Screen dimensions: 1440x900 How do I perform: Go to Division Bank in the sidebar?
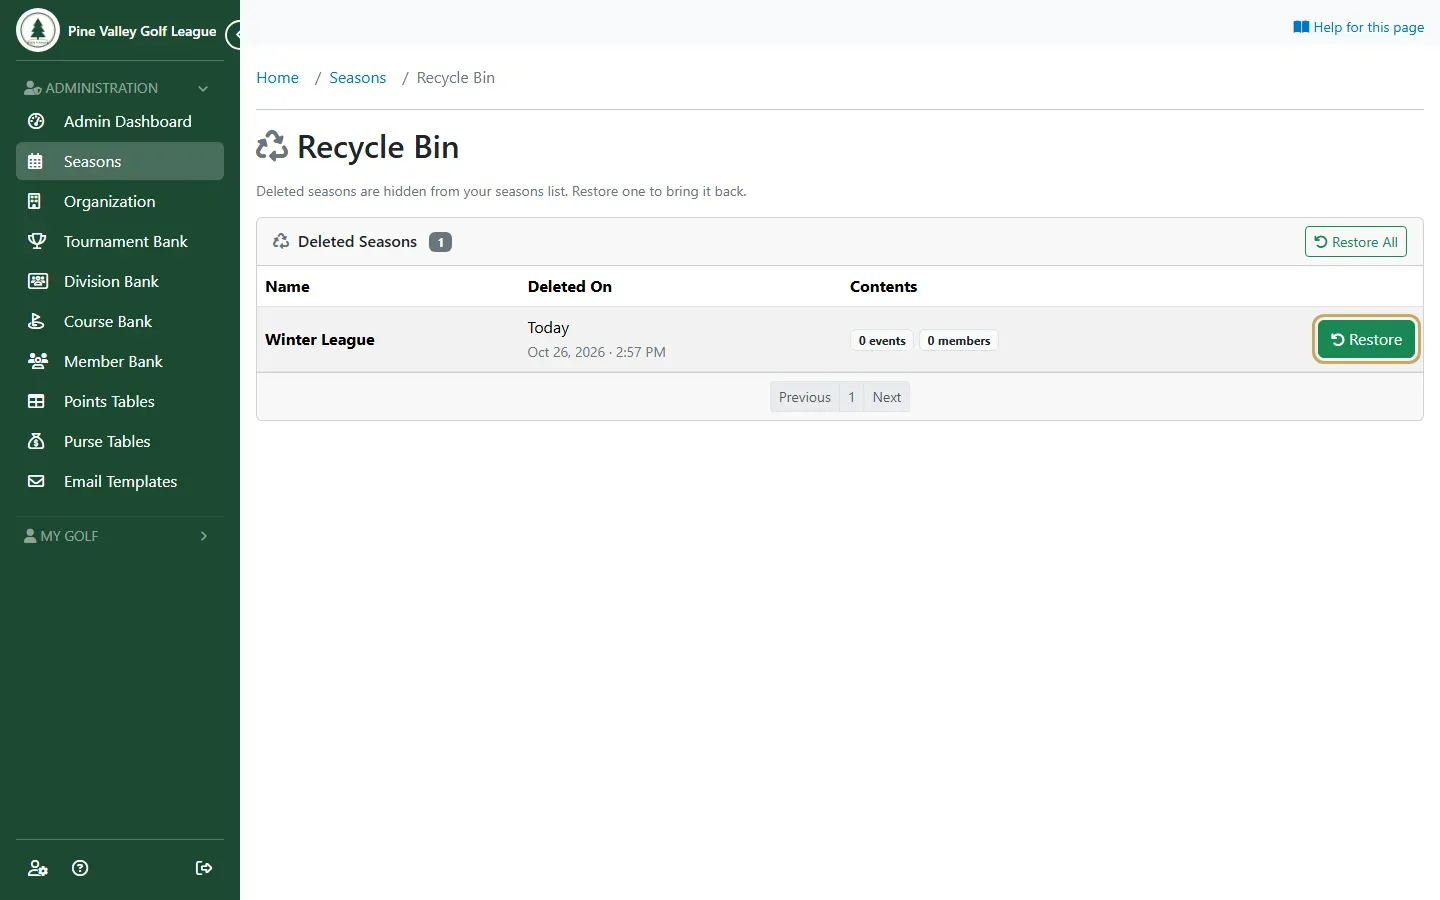pos(120,281)
